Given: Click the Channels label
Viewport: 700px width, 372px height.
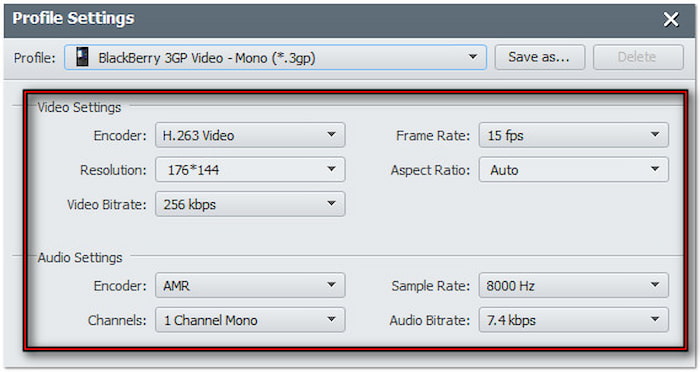Looking at the screenshot, I should [x=117, y=320].
